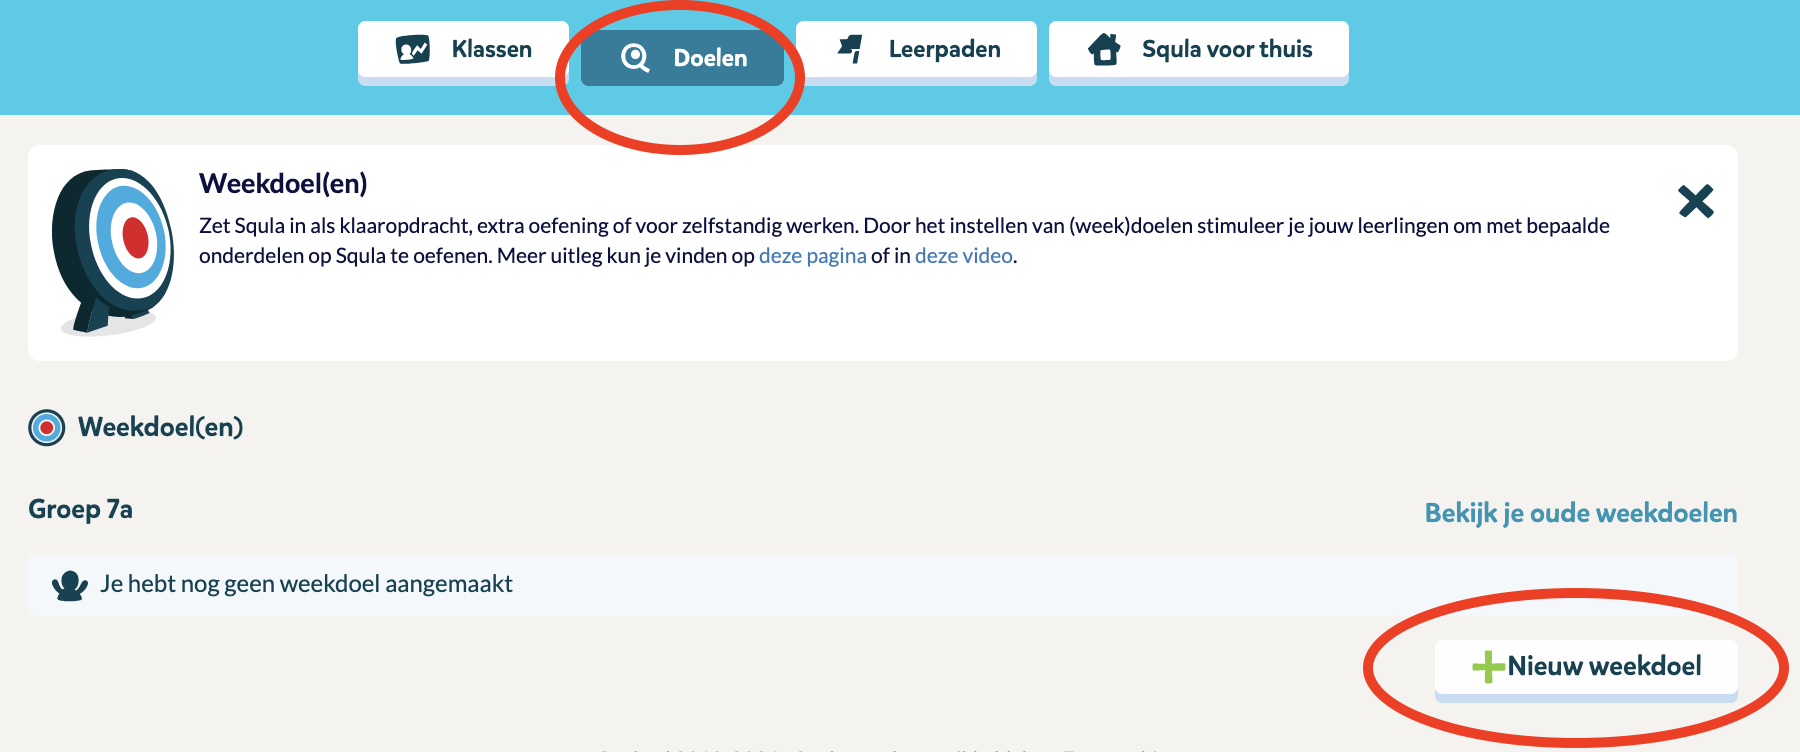Open the 'deze pagina' link
This screenshot has height=752, width=1800.
coord(812,256)
